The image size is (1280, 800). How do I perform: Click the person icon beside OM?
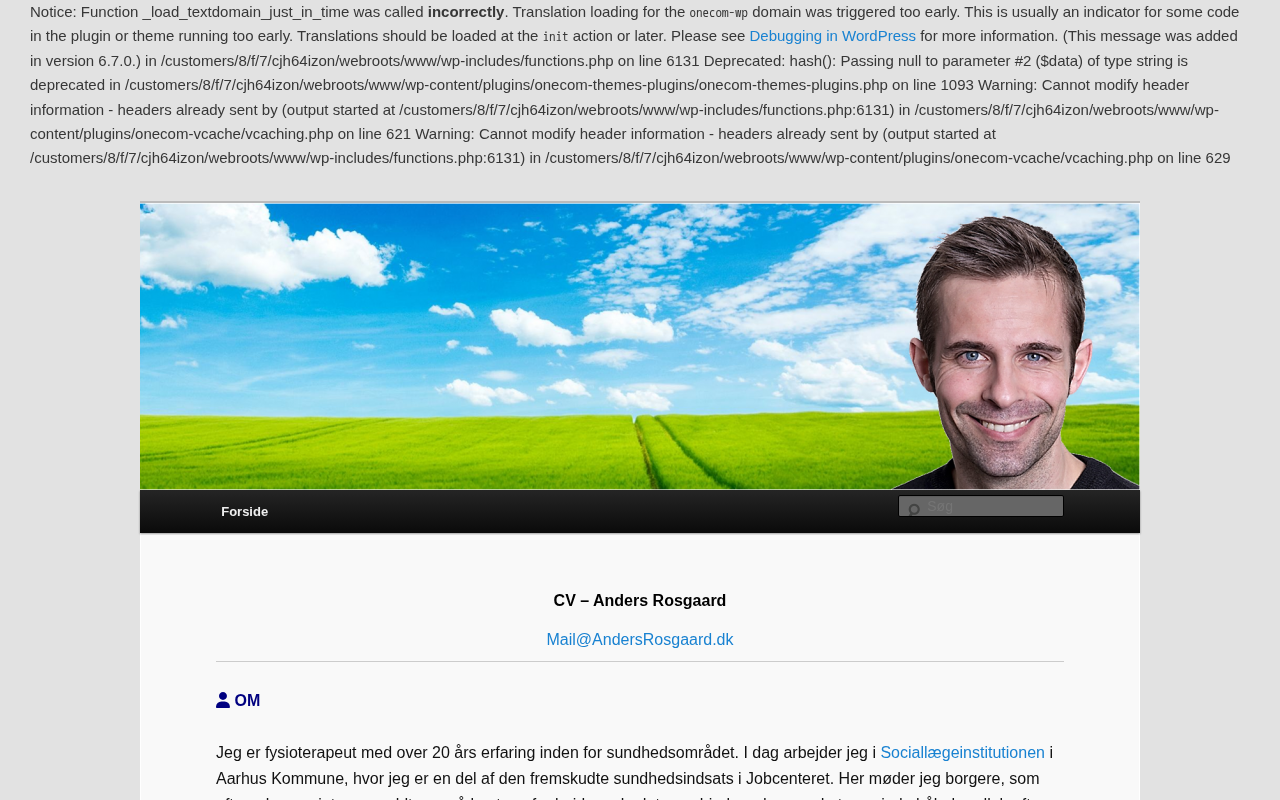[223, 700]
